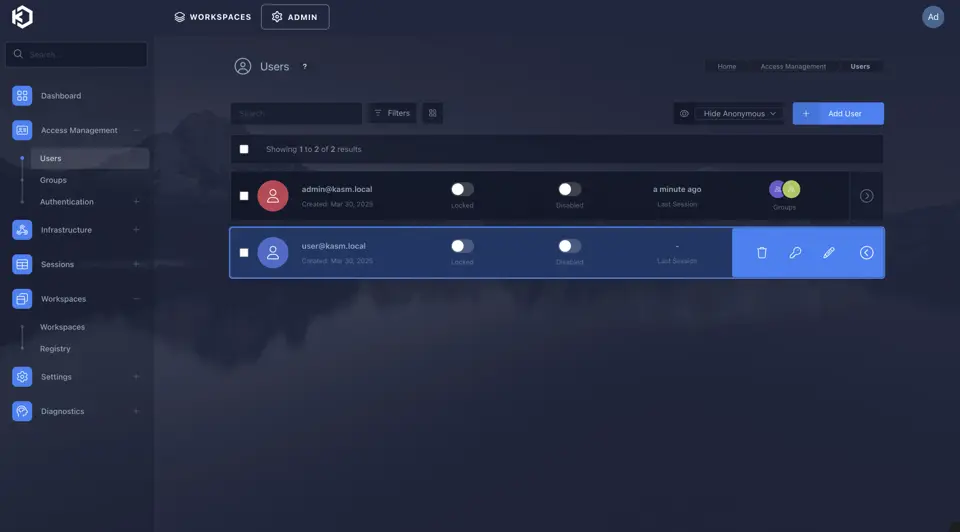
Task: Toggle Disabled for admin@kasm.local
Action: click(569, 189)
